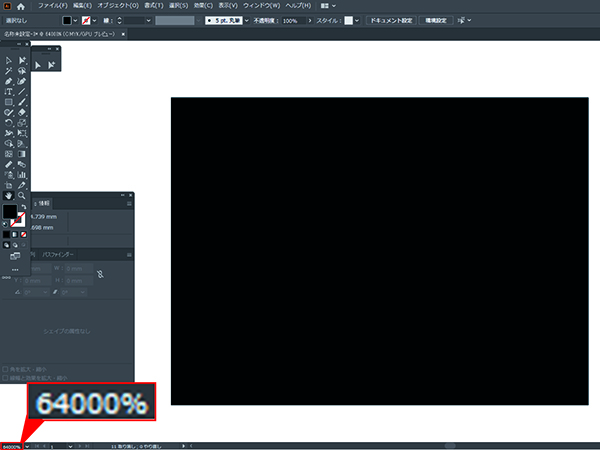Select the Width tool
600x450 pixels.
click(x=8, y=133)
